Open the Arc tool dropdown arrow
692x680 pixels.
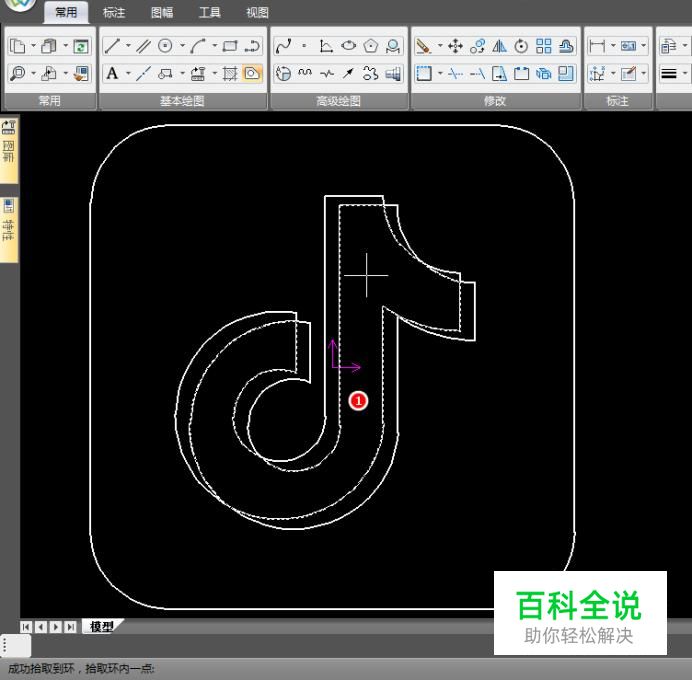coord(214,45)
